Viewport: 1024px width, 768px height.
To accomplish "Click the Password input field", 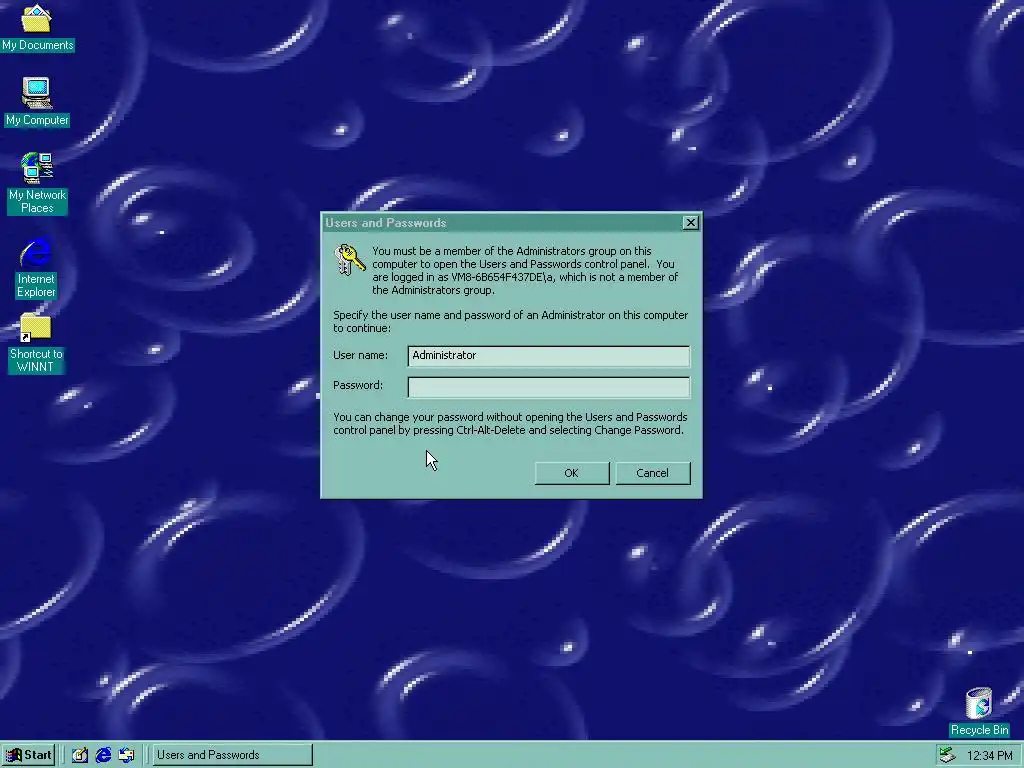I will point(549,387).
